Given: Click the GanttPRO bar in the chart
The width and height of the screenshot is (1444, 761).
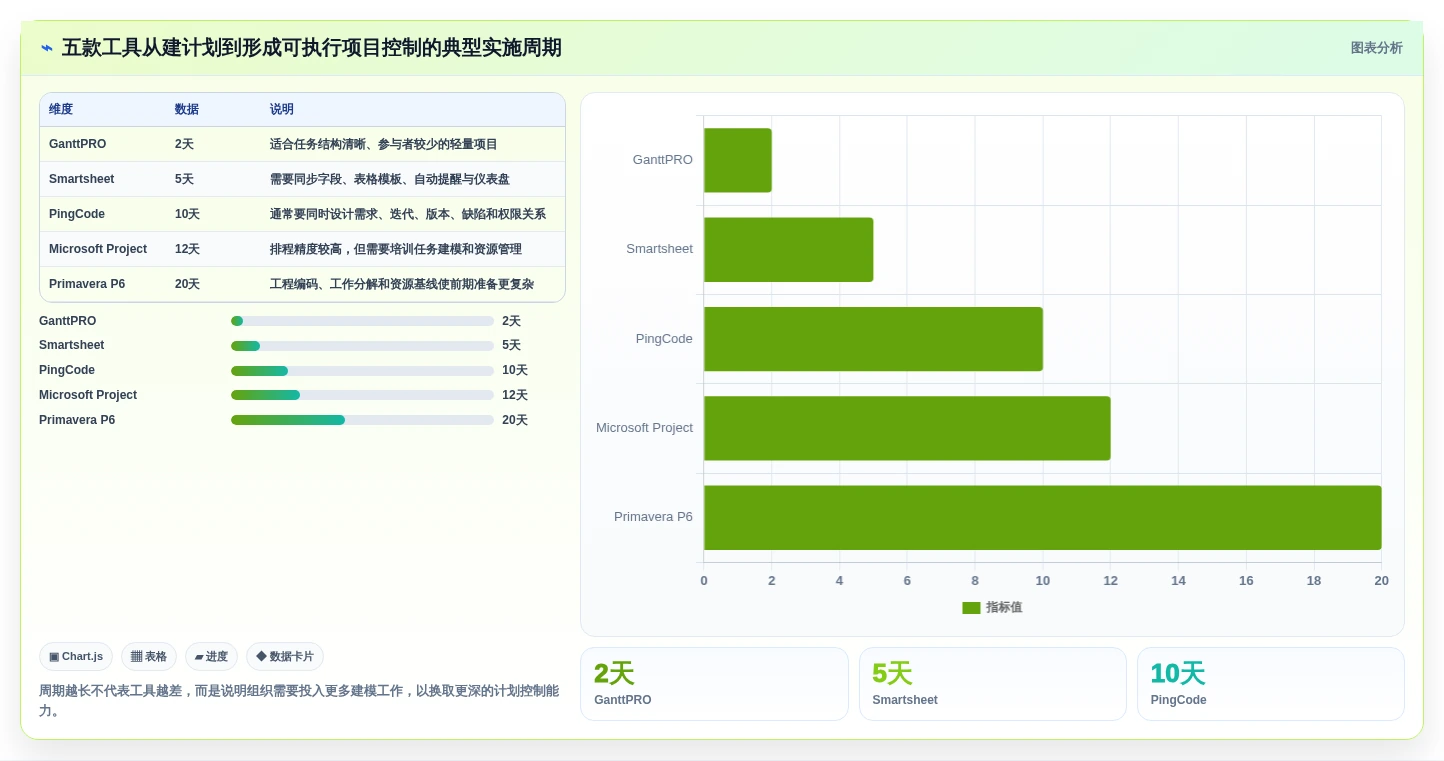Looking at the screenshot, I should (738, 160).
